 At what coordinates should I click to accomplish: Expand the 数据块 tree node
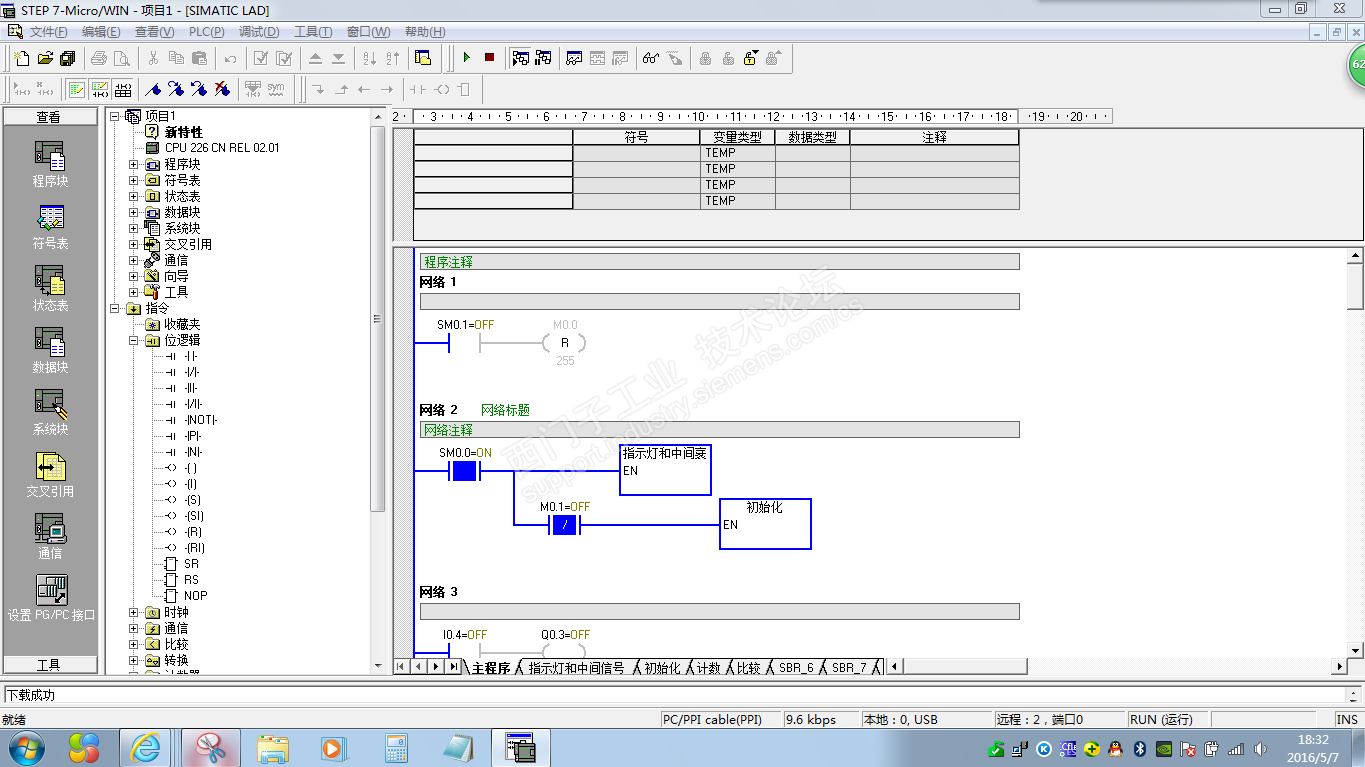(134, 212)
